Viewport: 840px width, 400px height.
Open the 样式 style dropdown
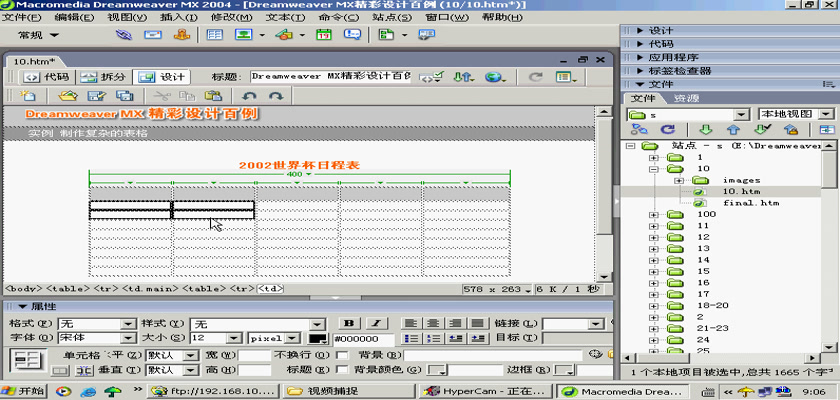318,324
